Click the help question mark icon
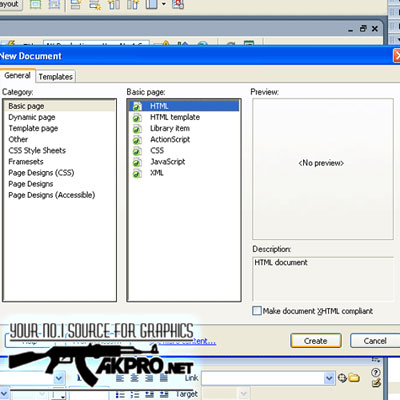 (376, 372)
